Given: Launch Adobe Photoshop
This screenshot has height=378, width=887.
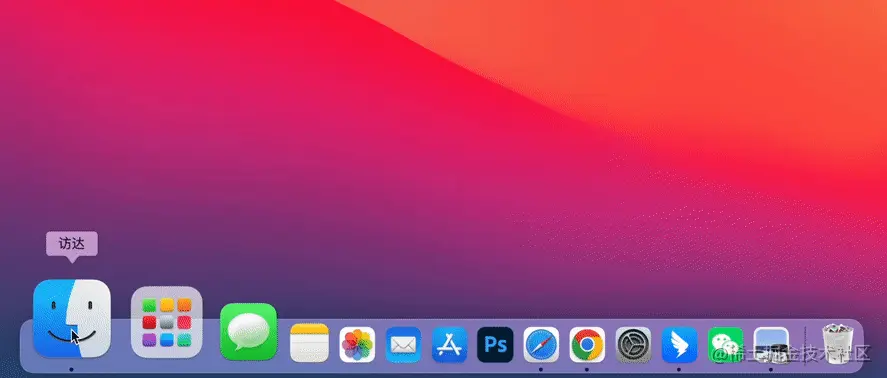Looking at the screenshot, I should (495, 345).
